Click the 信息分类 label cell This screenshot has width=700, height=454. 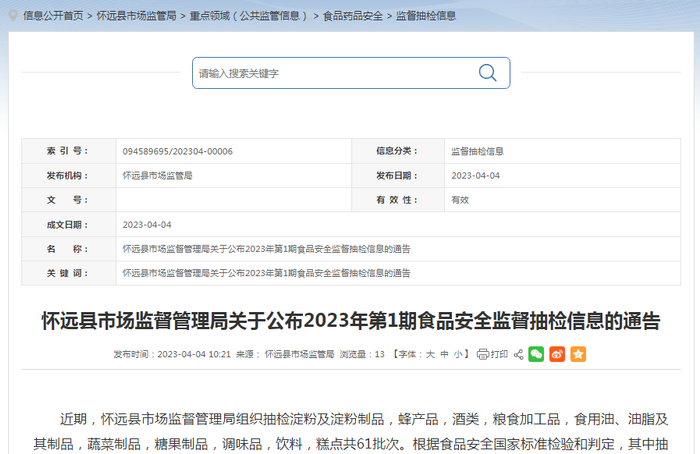pyautogui.click(x=398, y=151)
